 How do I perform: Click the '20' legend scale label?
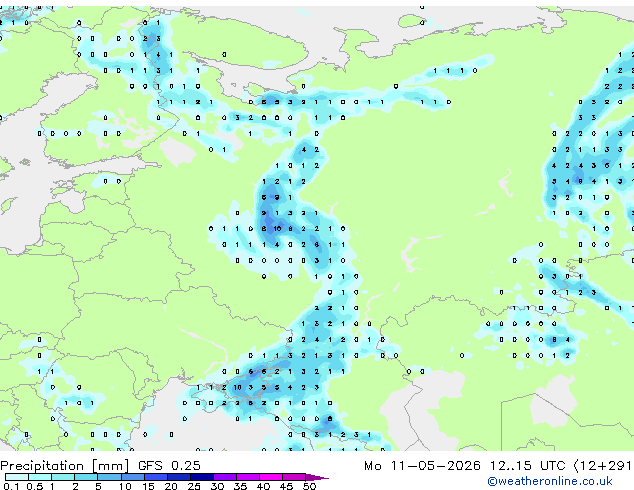(171, 486)
